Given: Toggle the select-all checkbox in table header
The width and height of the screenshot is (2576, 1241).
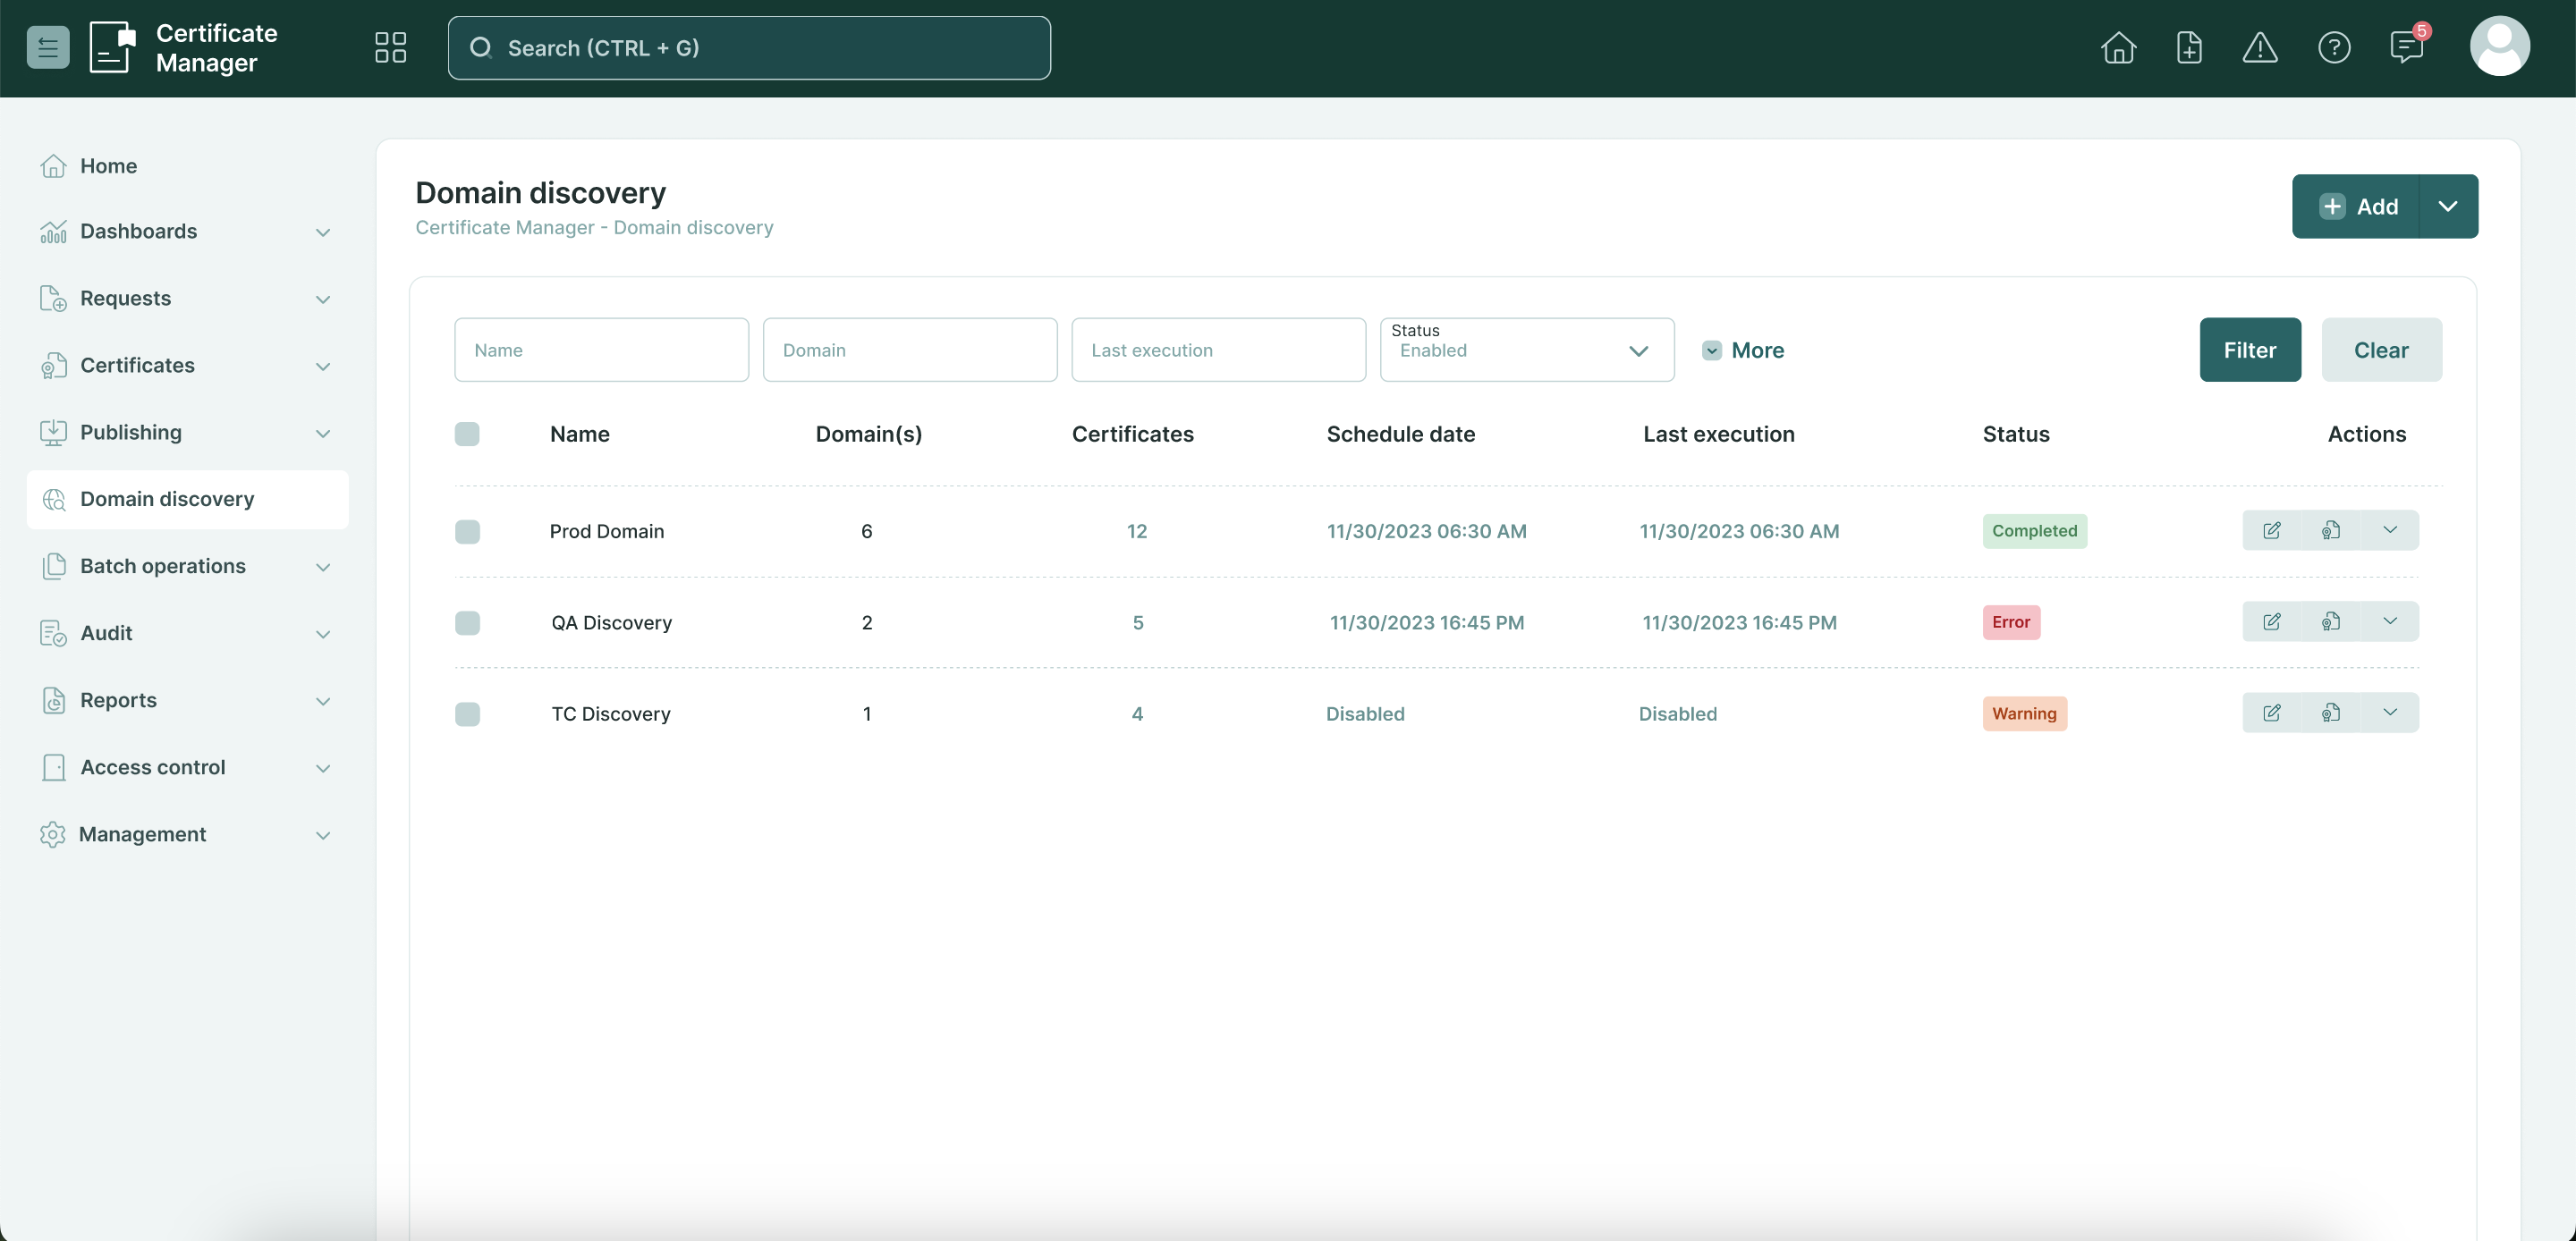Looking at the screenshot, I should pyautogui.click(x=467, y=433).
